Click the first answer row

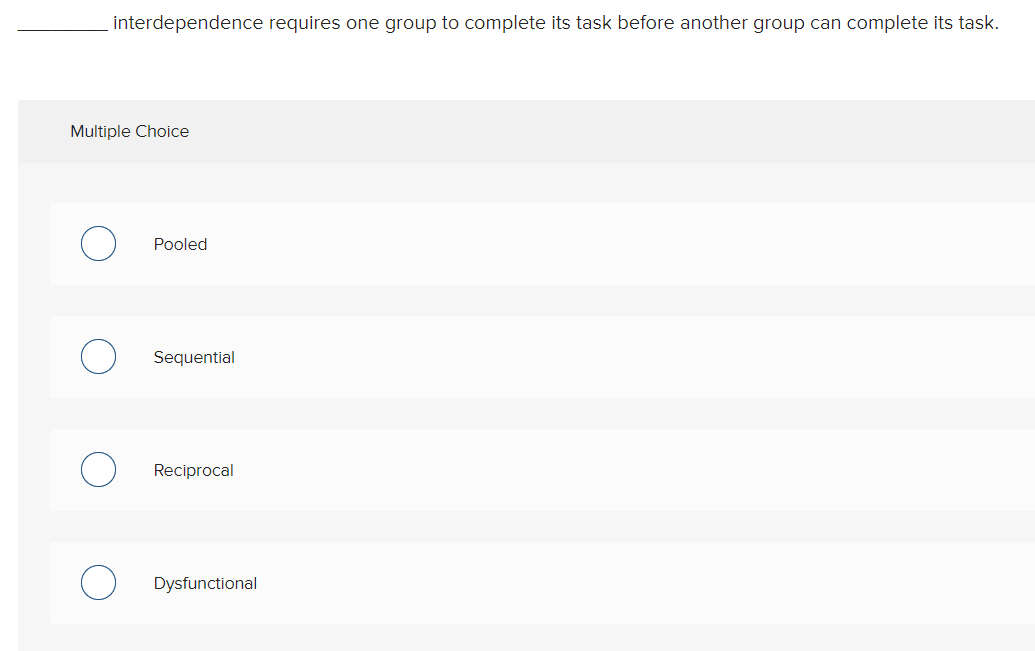click(500, 243)
